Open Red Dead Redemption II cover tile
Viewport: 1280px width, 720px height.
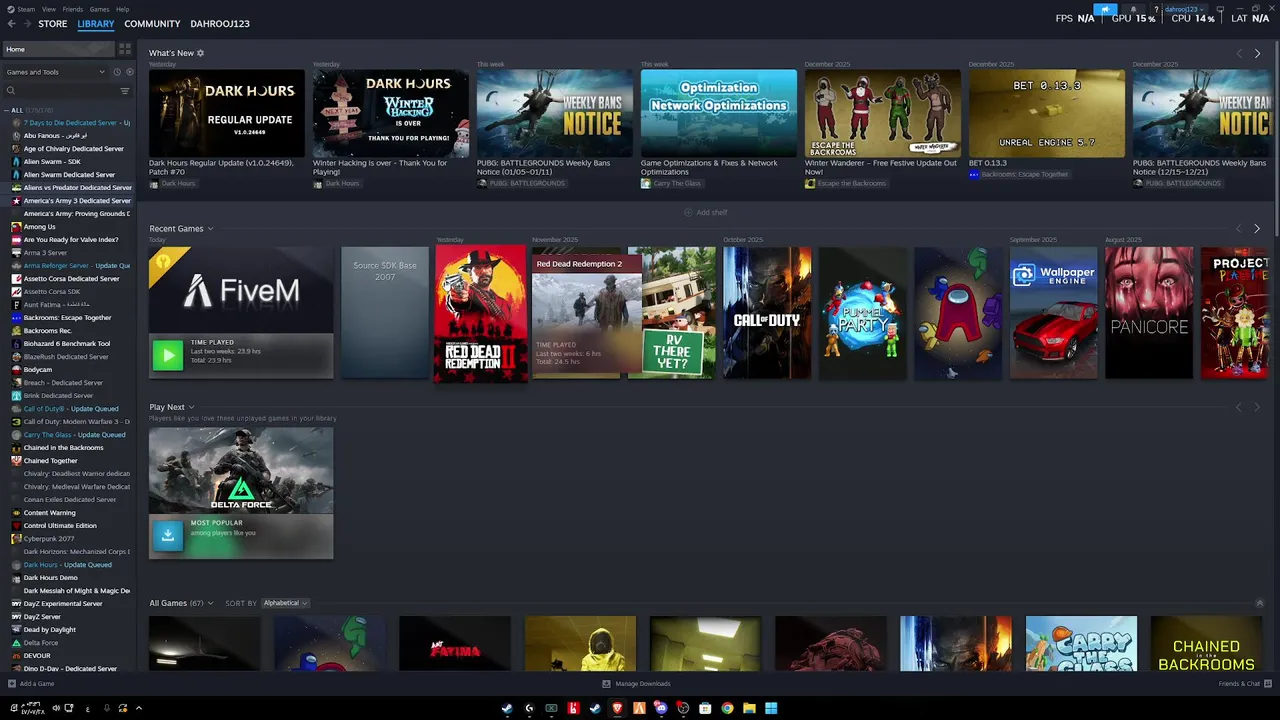[481, 312]
